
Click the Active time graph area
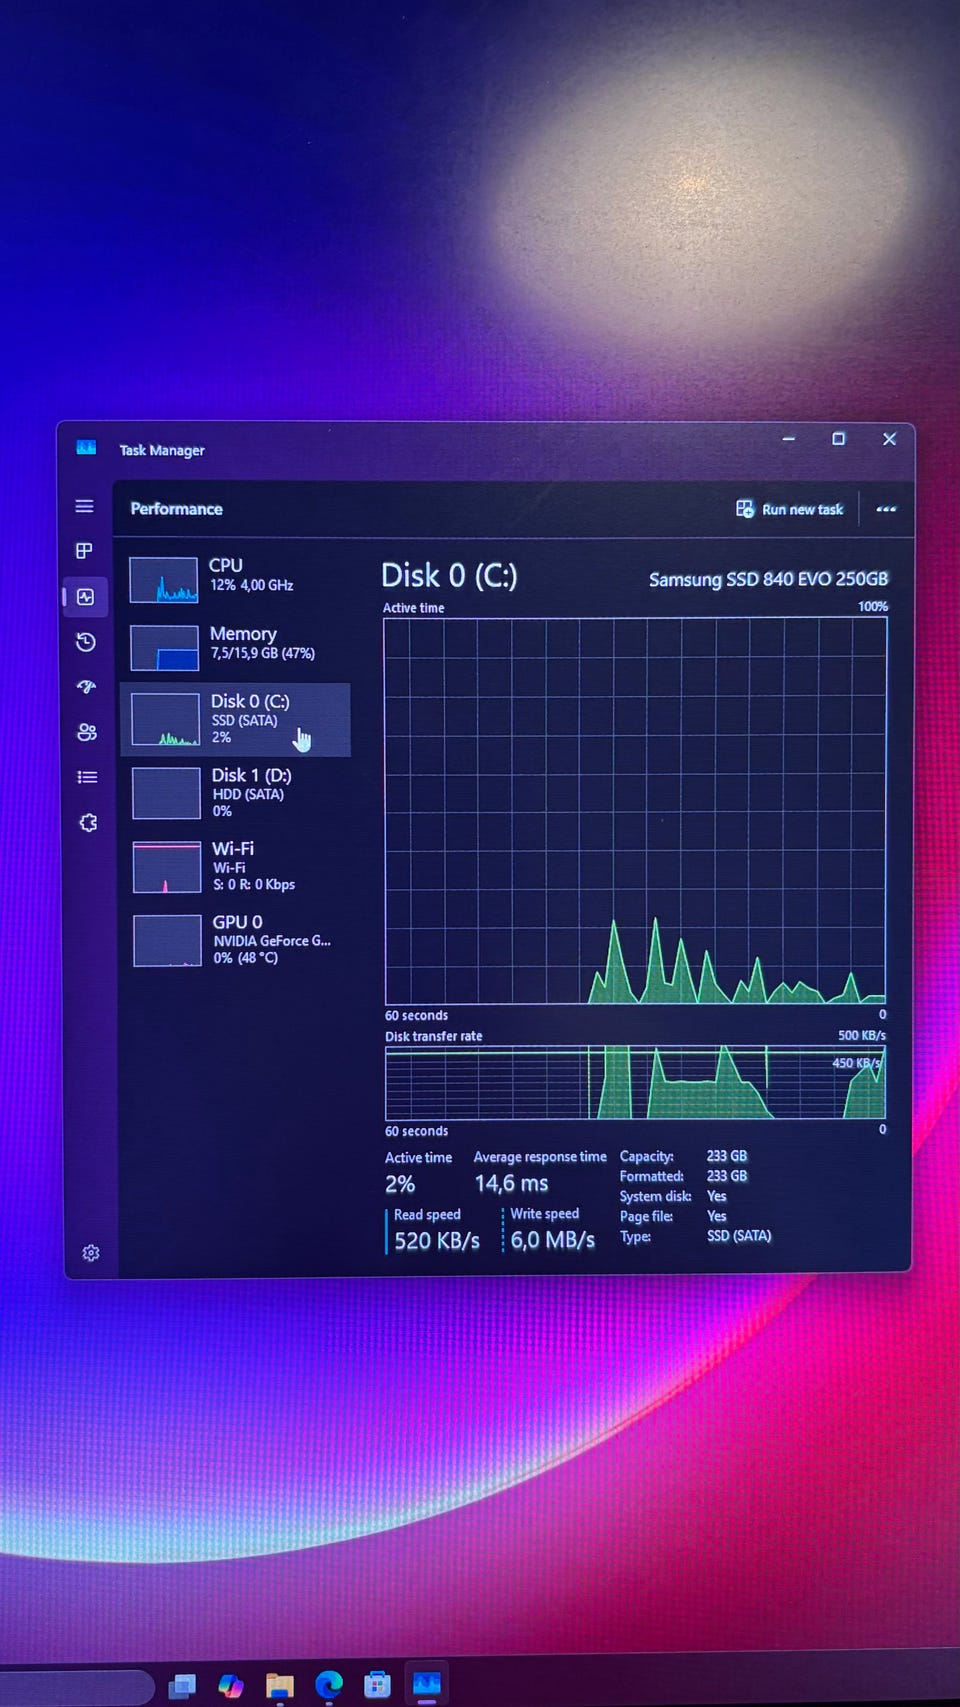pyautogui.click(x=635, y=811)
